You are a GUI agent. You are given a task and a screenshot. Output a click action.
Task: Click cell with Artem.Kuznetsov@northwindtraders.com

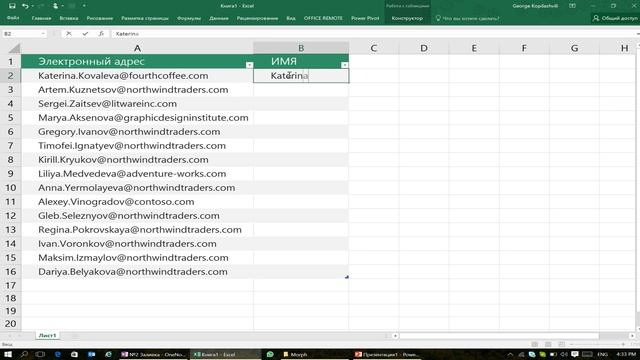coord(137,90)
